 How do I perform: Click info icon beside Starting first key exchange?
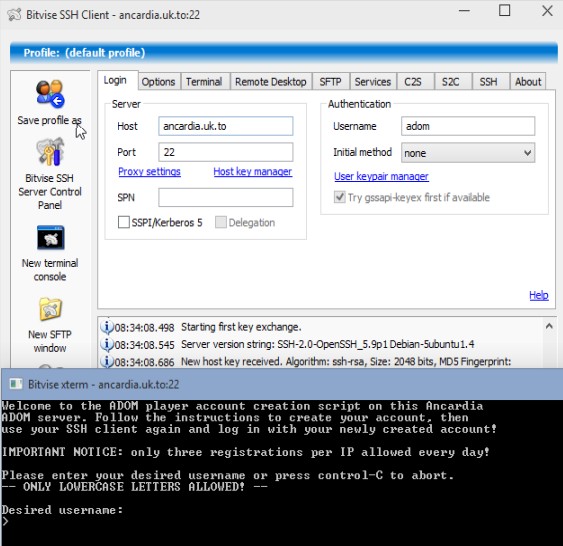pos(107,327)
